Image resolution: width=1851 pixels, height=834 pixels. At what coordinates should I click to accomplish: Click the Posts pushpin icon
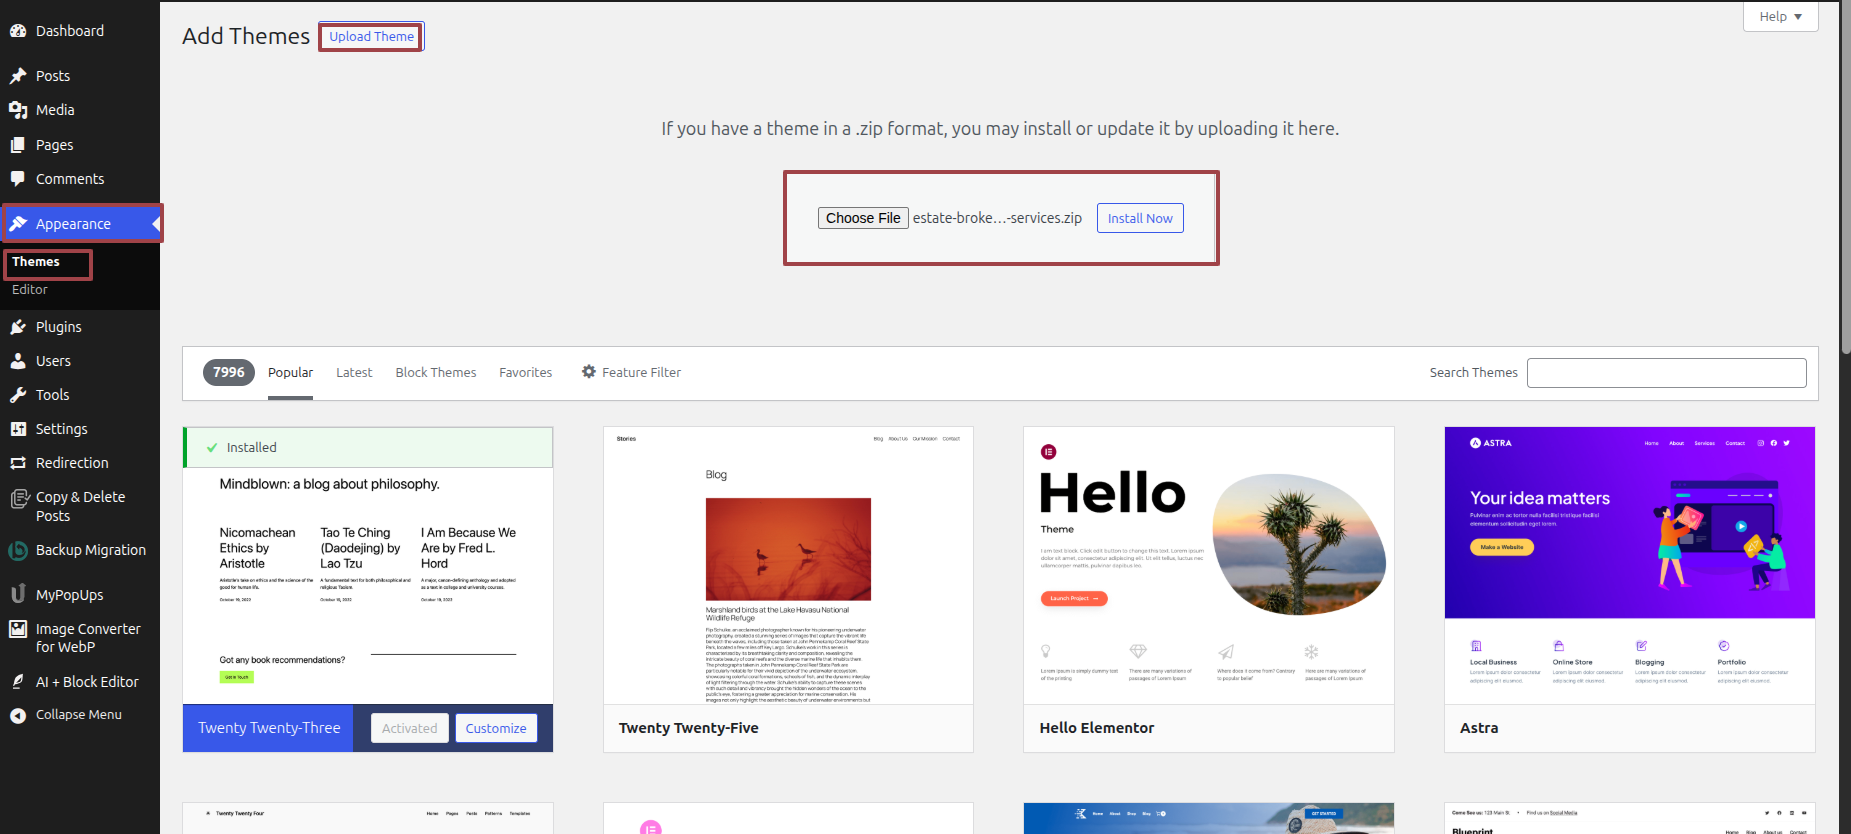click(x=18, y=76)
